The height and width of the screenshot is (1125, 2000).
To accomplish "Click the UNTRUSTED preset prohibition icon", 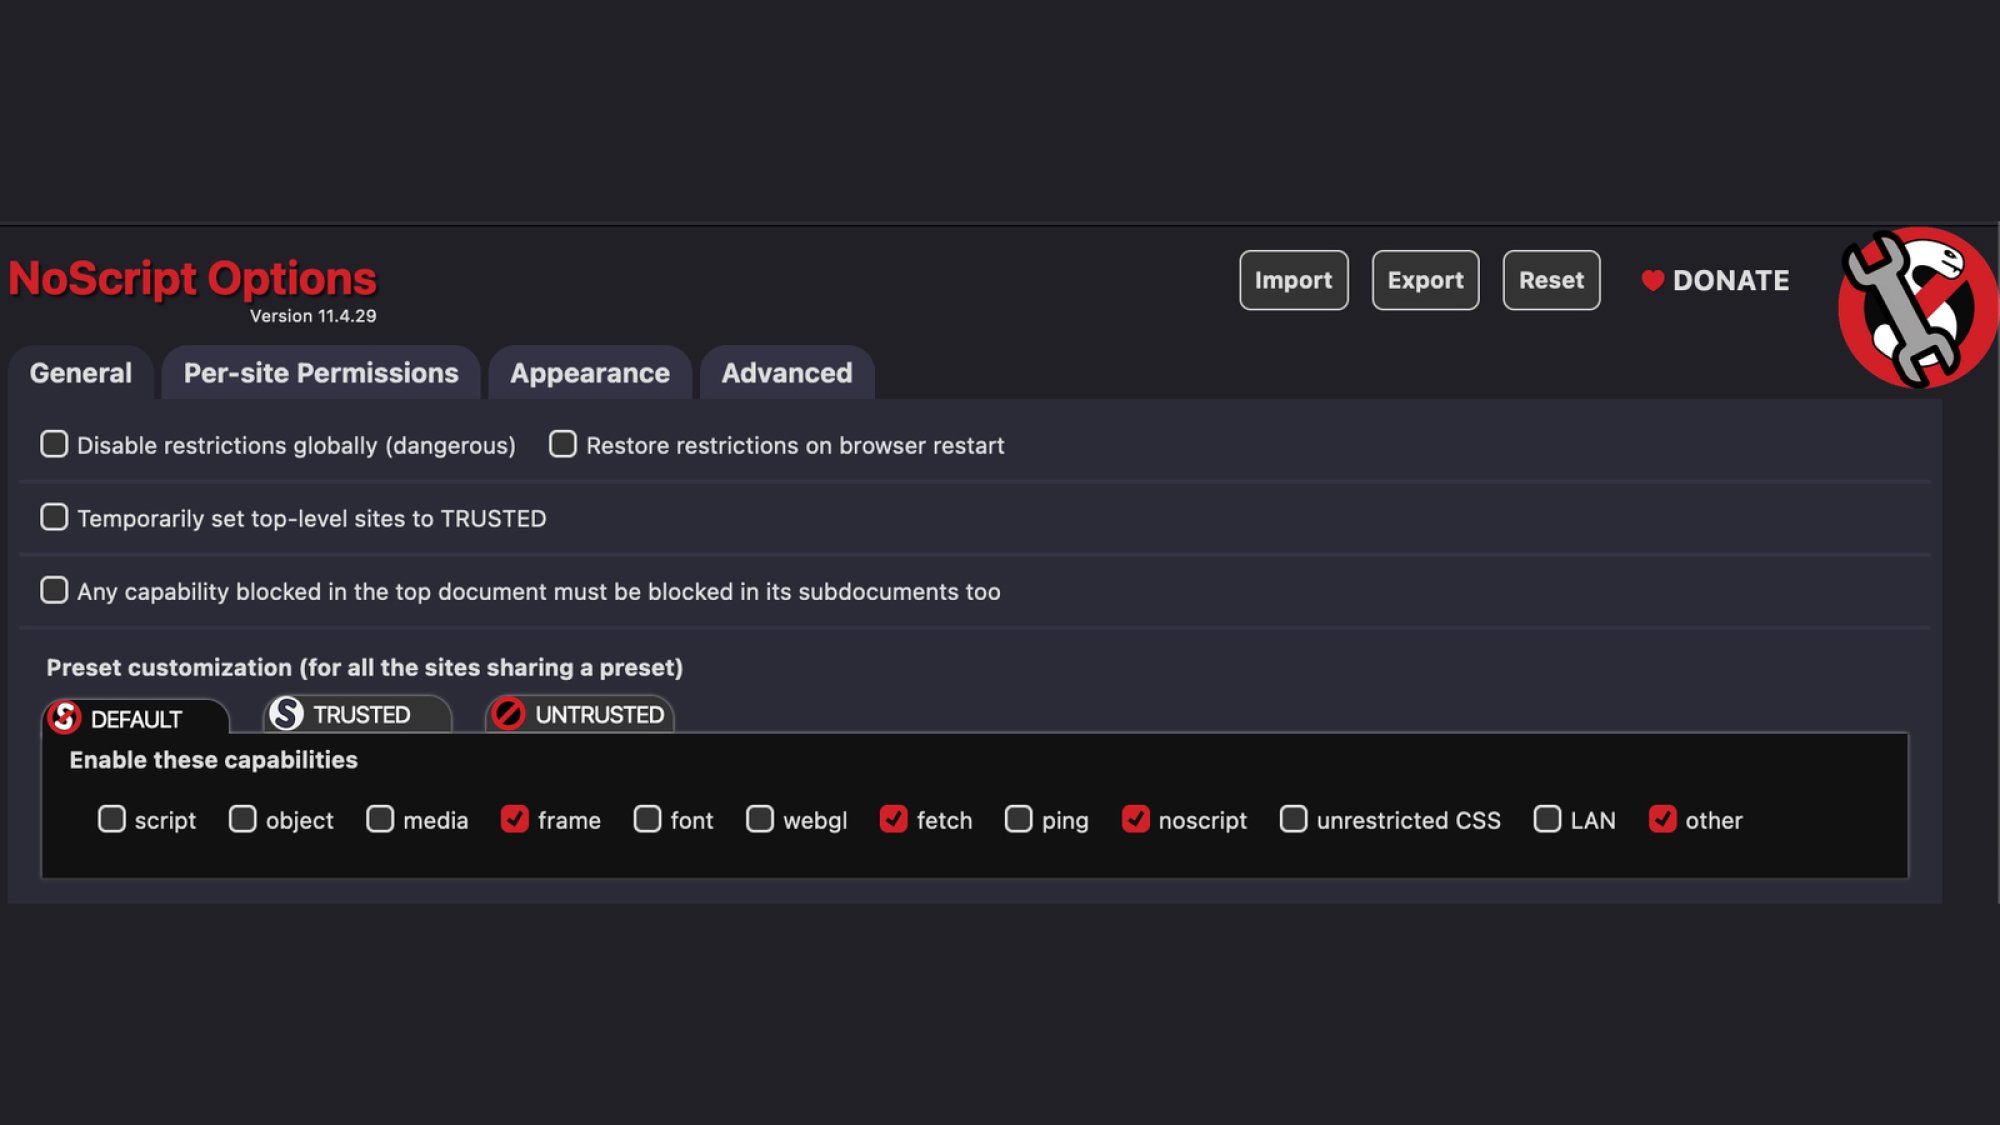I will coord(508,714).
